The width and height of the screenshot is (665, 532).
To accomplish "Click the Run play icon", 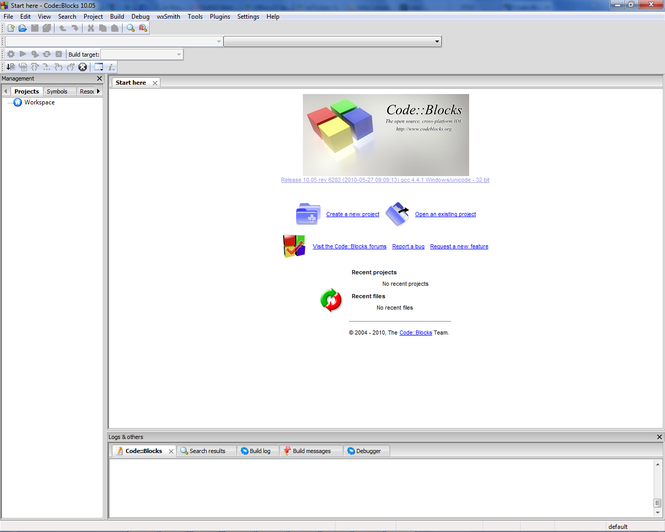I will pyautogui.click(x=23, y=54).
